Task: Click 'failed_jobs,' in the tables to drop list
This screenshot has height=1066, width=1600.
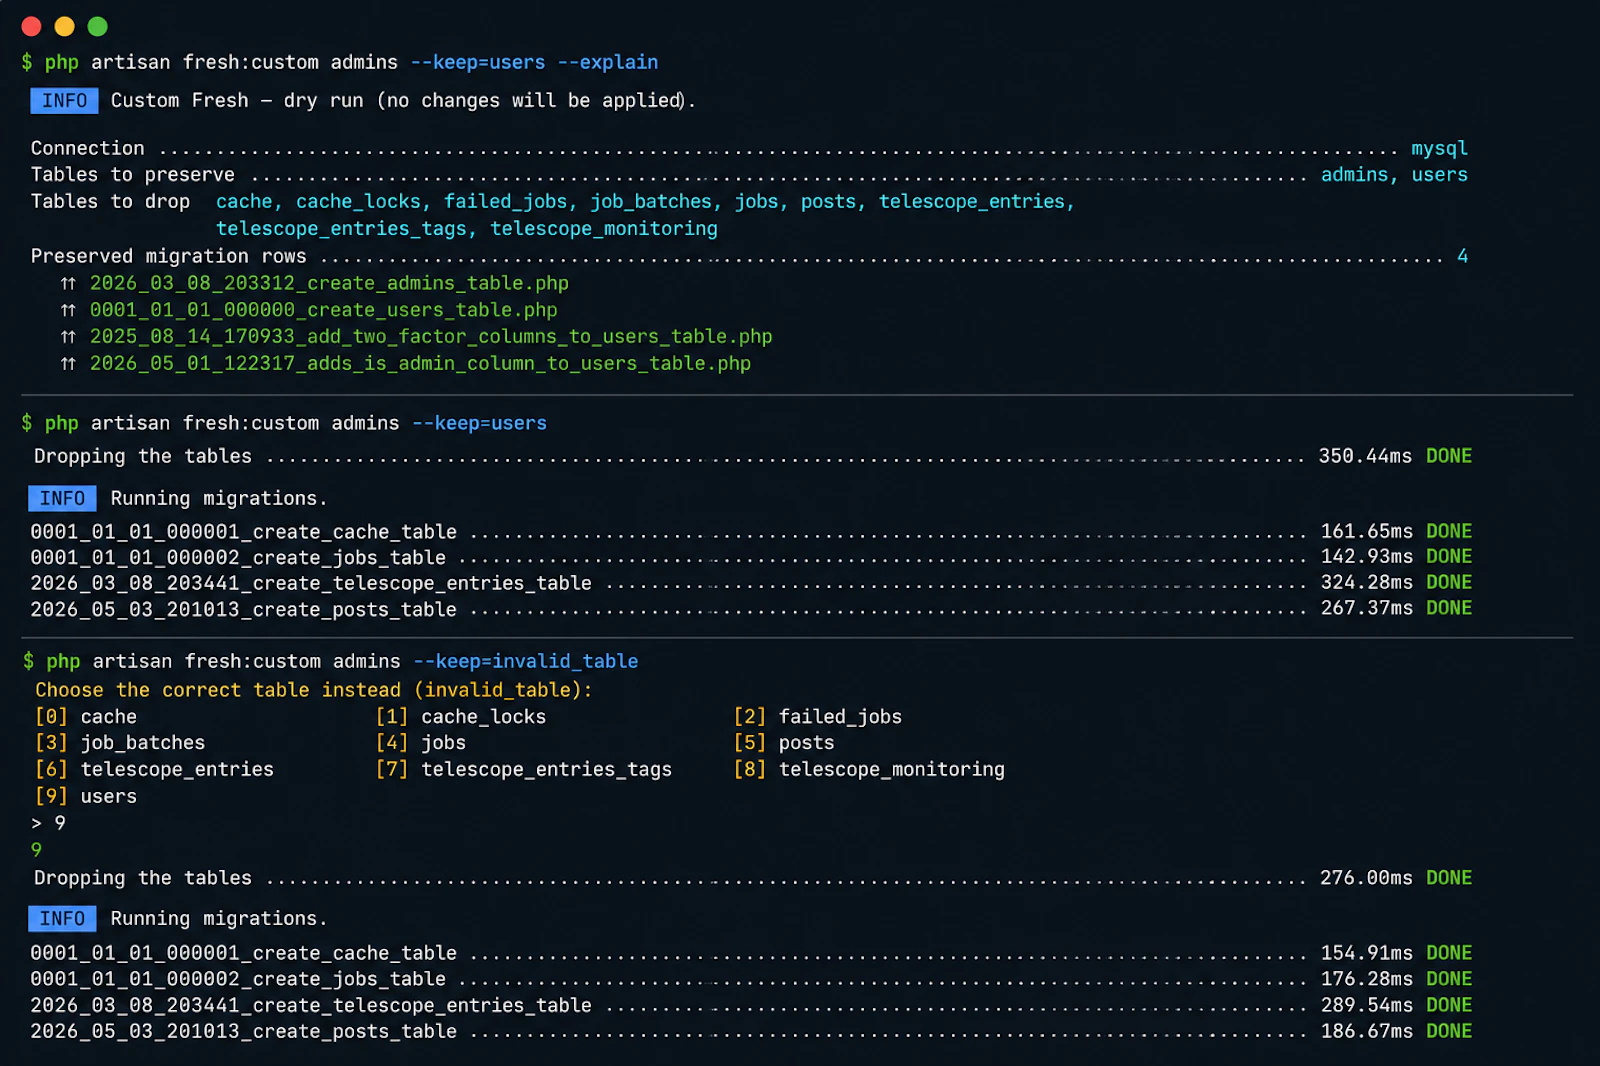Action: click(x=510, y=202)
